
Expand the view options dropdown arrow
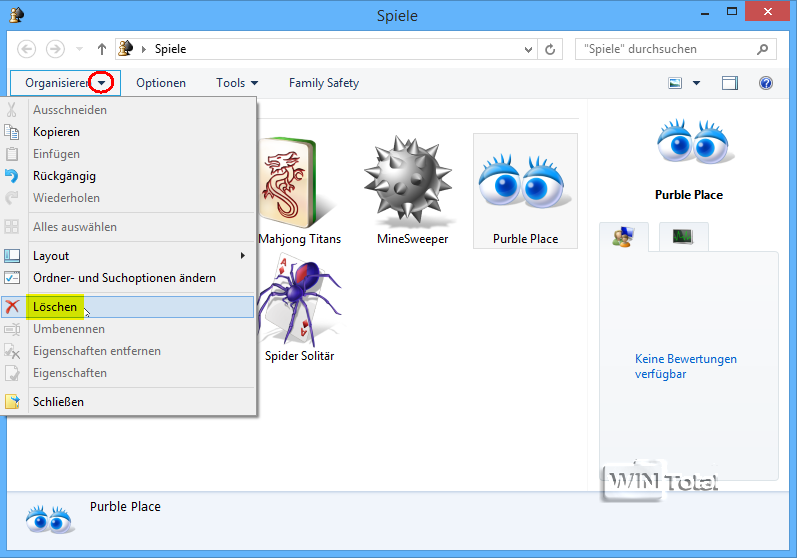pyautogui.click(x=696, y=83)
